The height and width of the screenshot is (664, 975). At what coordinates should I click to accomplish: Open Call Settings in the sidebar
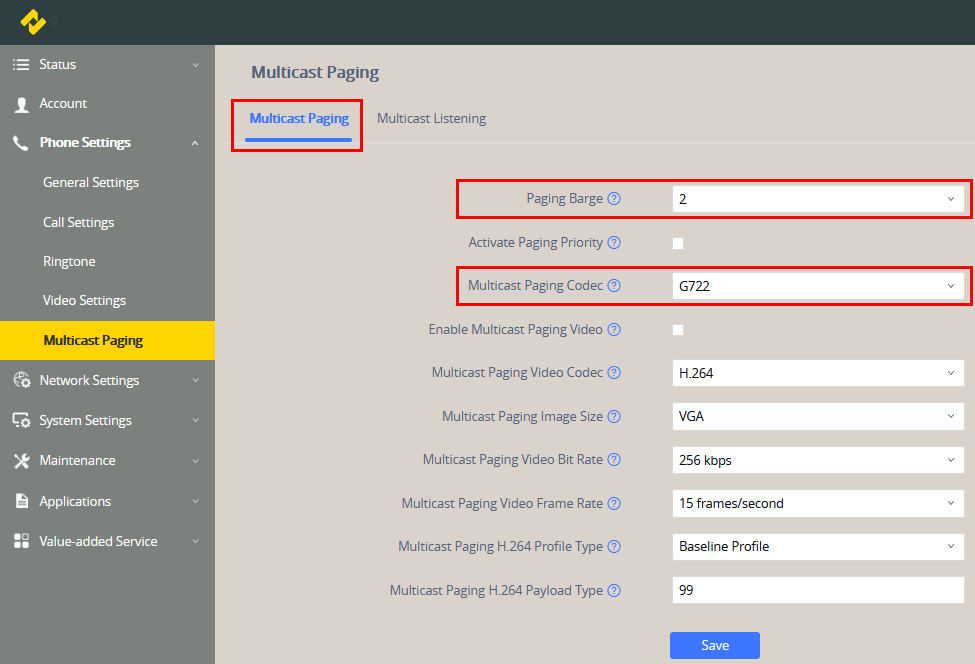point(78,222)
